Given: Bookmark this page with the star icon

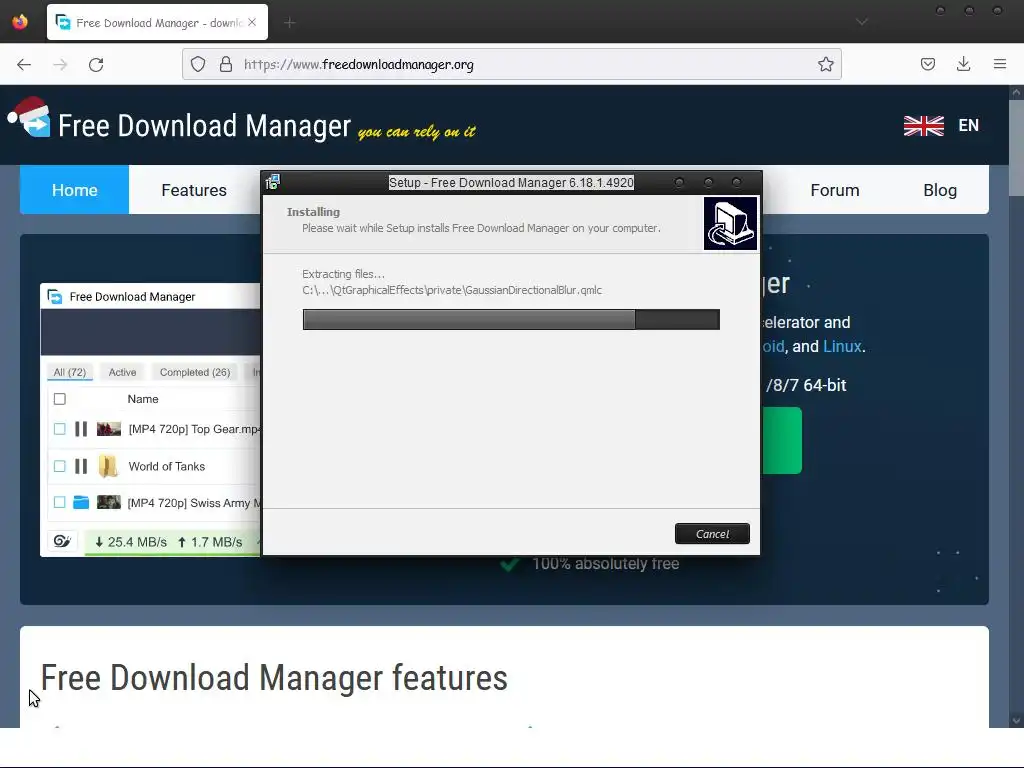Looking at the screenshot, I should [825, 64].
